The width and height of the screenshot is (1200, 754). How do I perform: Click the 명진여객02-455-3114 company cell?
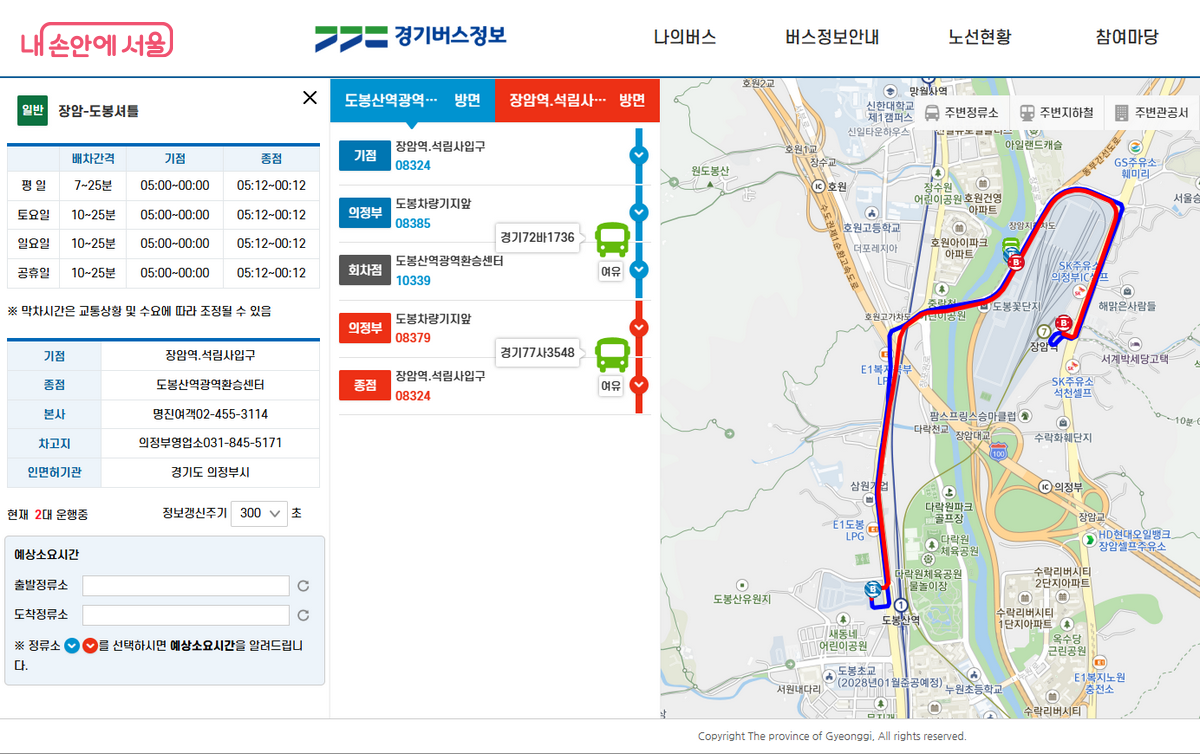click(211, 414)
